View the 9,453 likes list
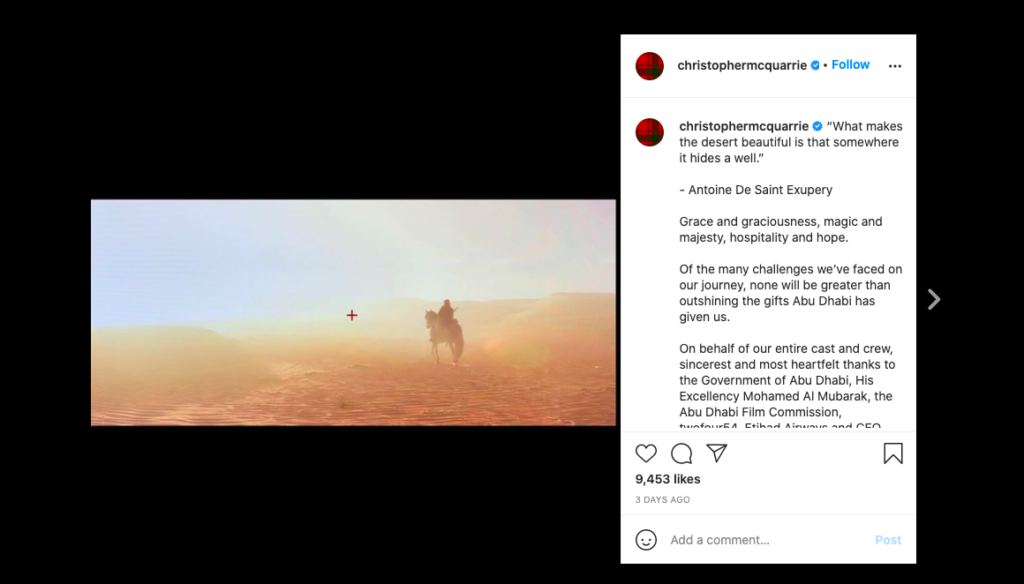This screenshot has height=584, width=1024. click(x=667, y=479)
